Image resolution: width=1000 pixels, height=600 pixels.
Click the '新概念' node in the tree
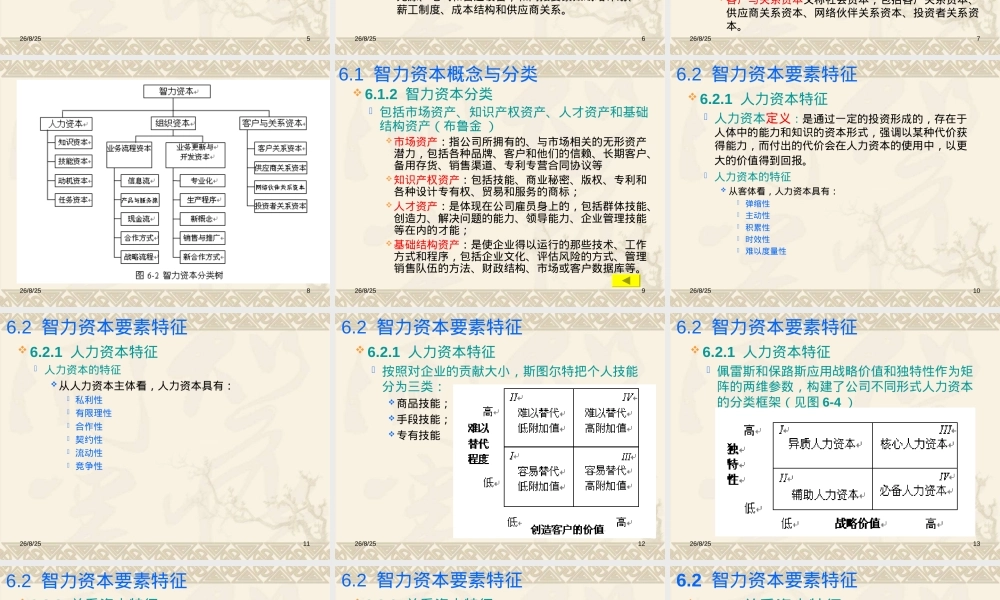pyautogui.click(x=202, y=219)
